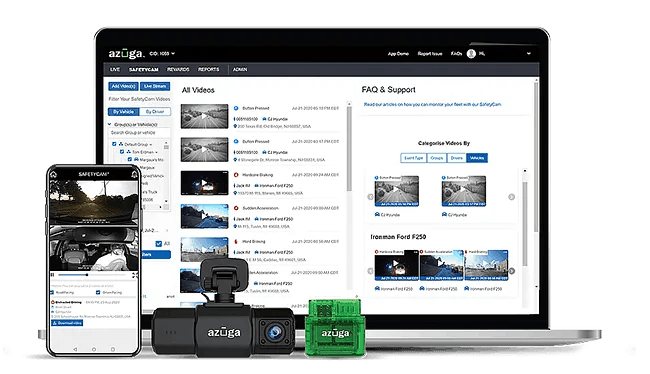Click the Hardcore Braking red event icon

click(x=236, y=175)
